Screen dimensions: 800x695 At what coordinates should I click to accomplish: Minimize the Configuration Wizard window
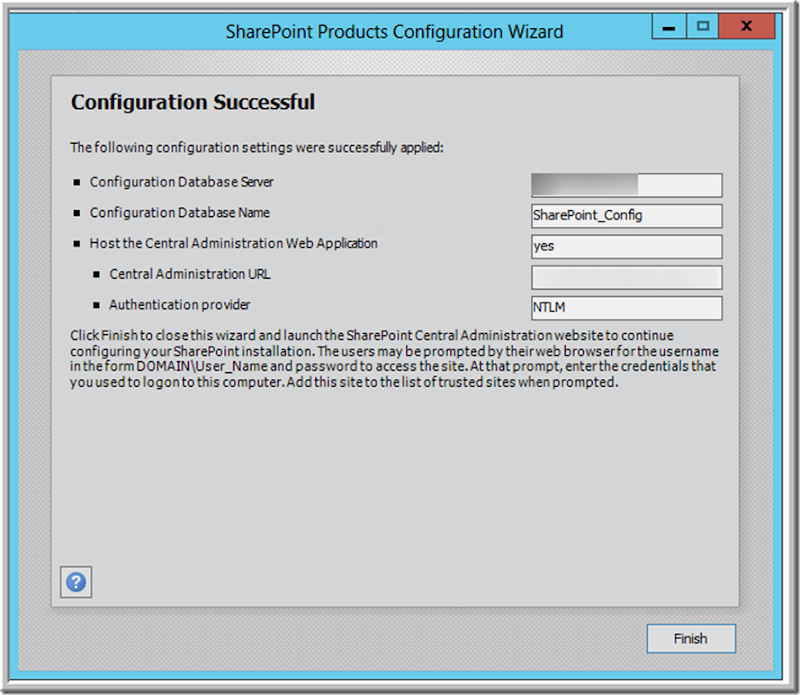[x=669, y=27]
